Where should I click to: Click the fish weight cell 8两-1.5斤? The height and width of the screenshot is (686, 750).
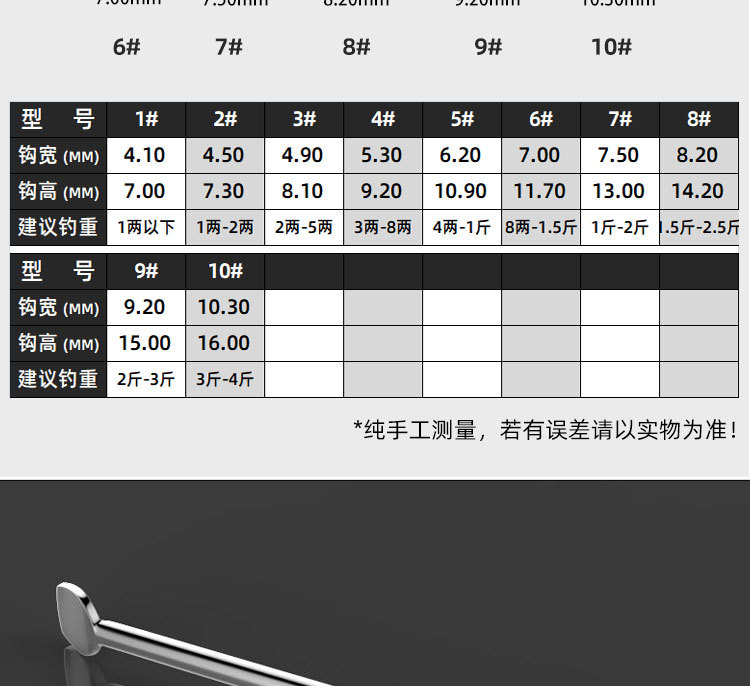[540, 227]
